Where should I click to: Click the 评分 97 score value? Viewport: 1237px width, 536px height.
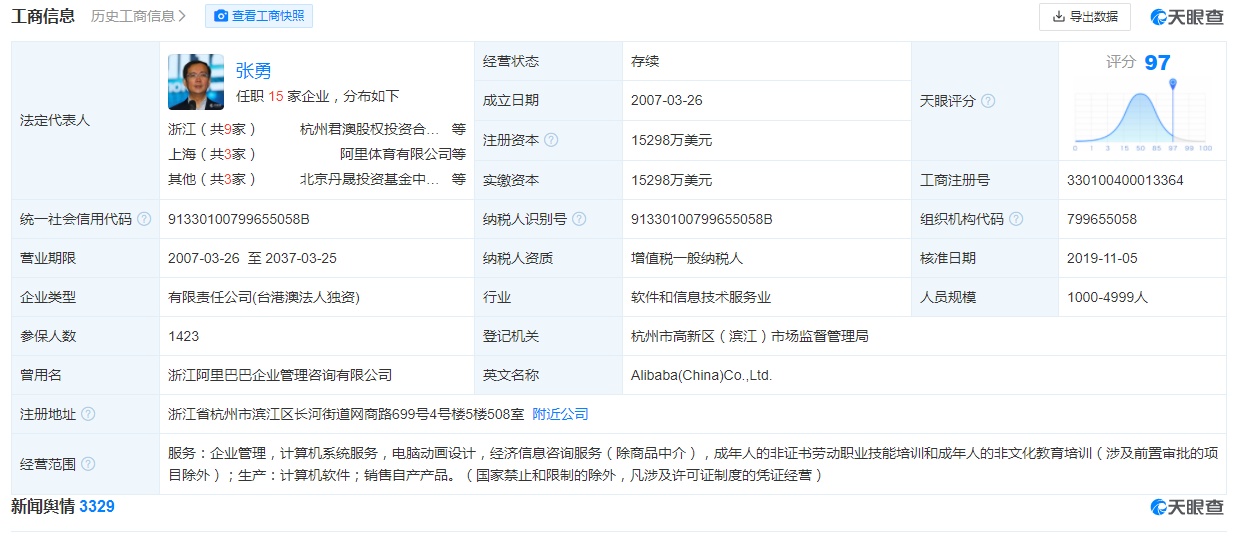1157,62
